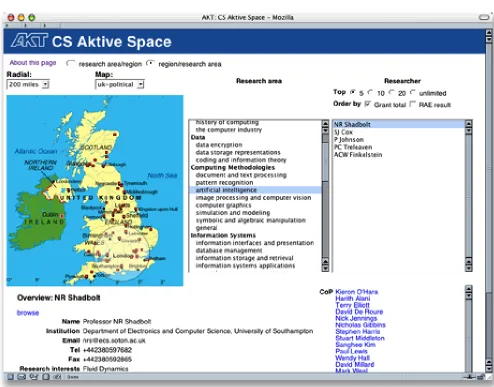Screen dimensions: 494x387
Task: Open Stuart Middleton CoP link
Action: pos(360,338)
